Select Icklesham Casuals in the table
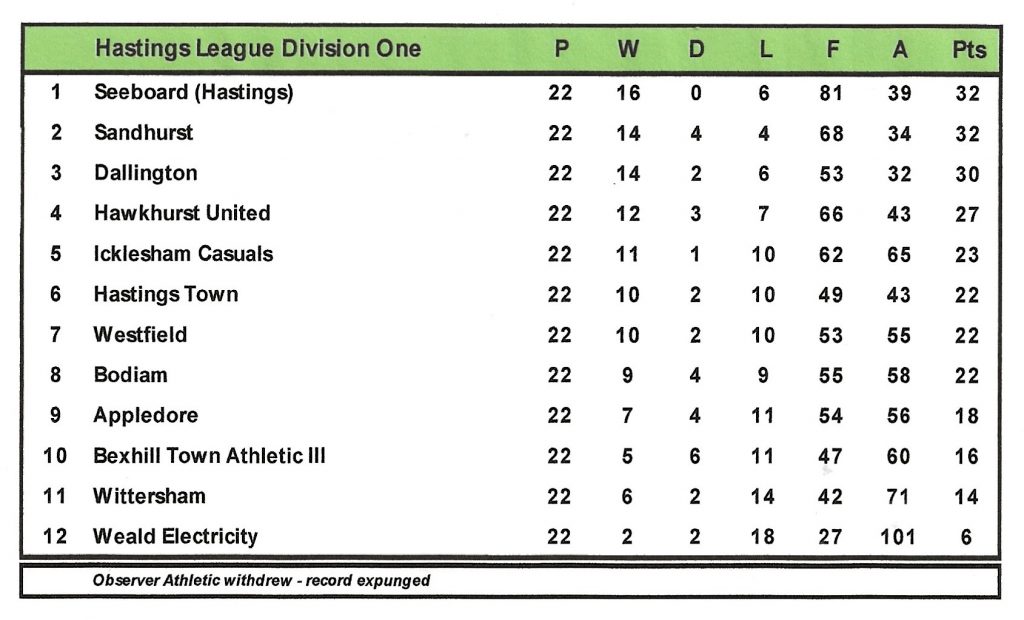The width and height of the screenshot is (1024, 620). pos(183,254)
